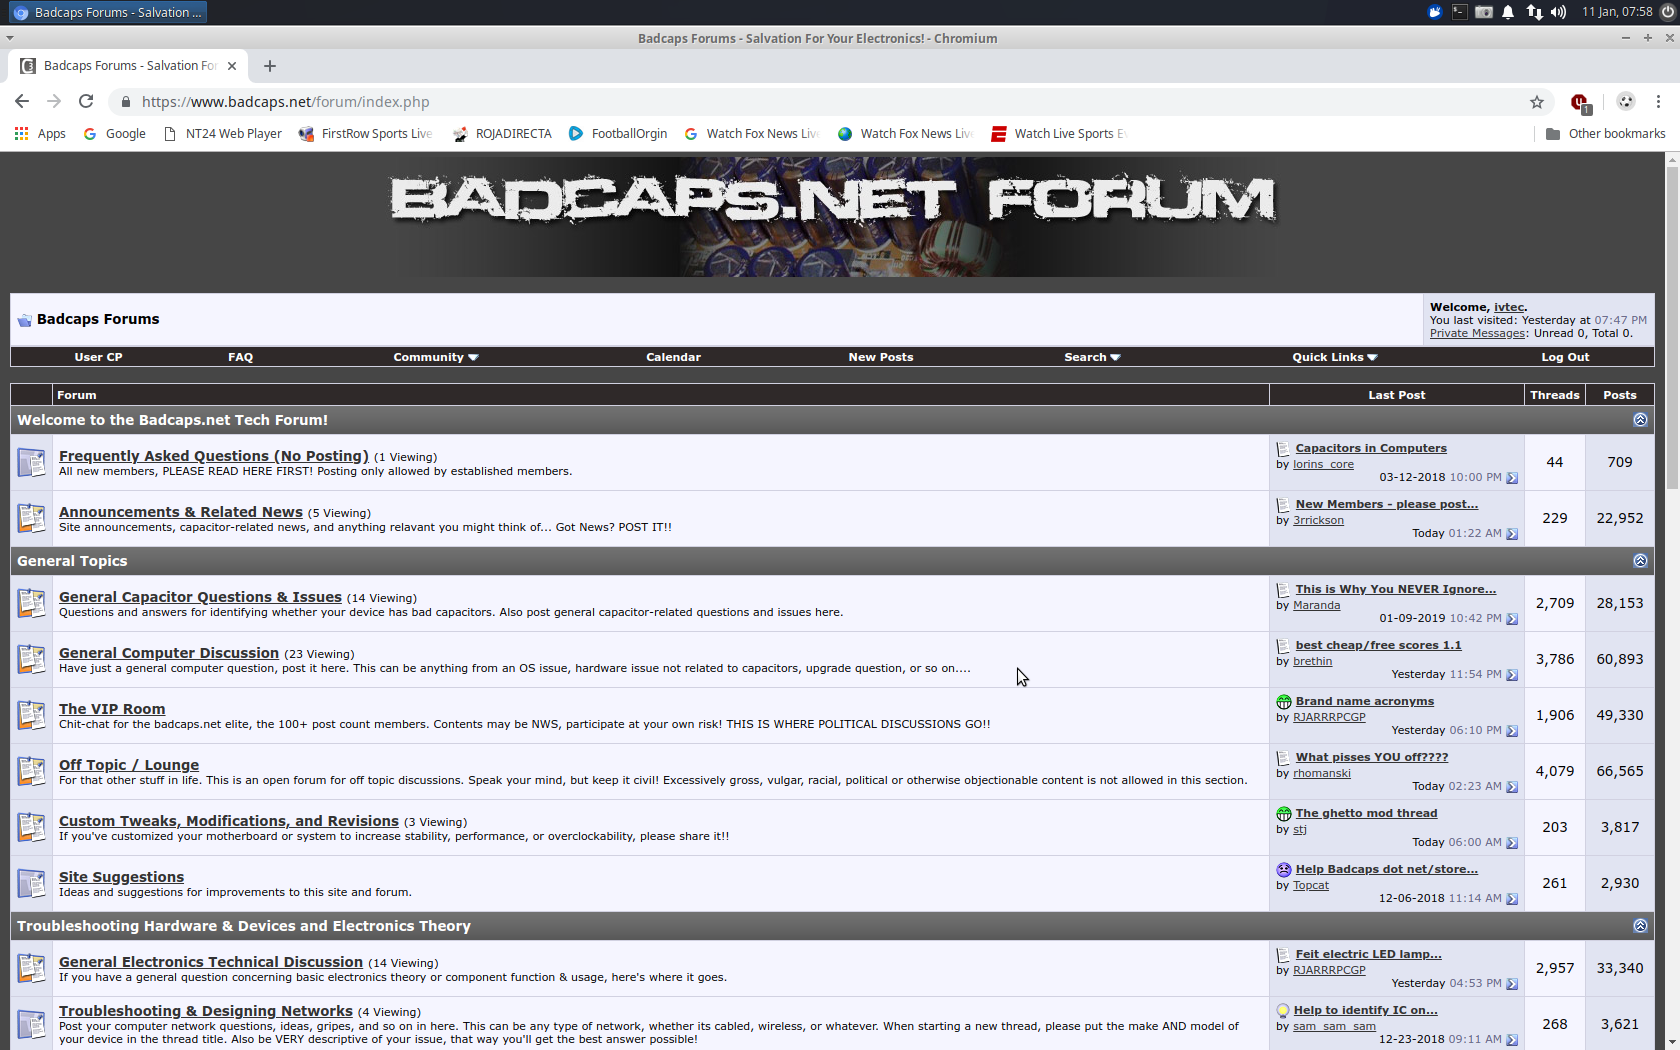Click the browser back arrow
Screen dimensions: 1680x1050
(x=22, y=101)
